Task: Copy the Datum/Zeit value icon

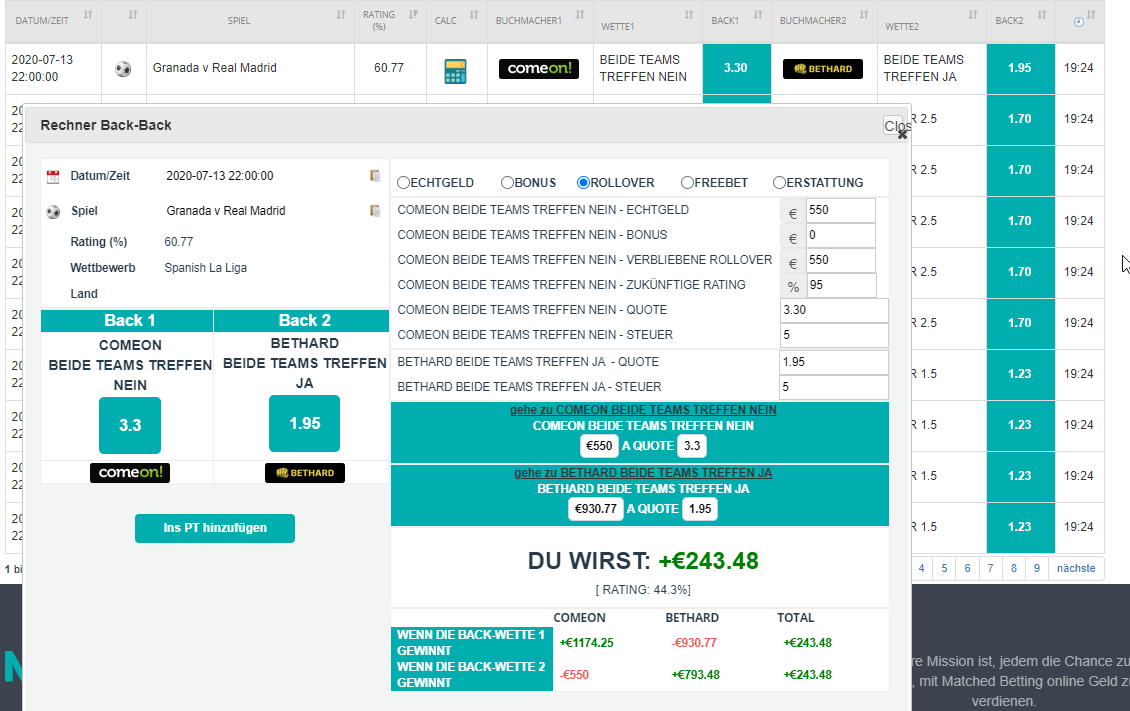Action: [375, 176]
